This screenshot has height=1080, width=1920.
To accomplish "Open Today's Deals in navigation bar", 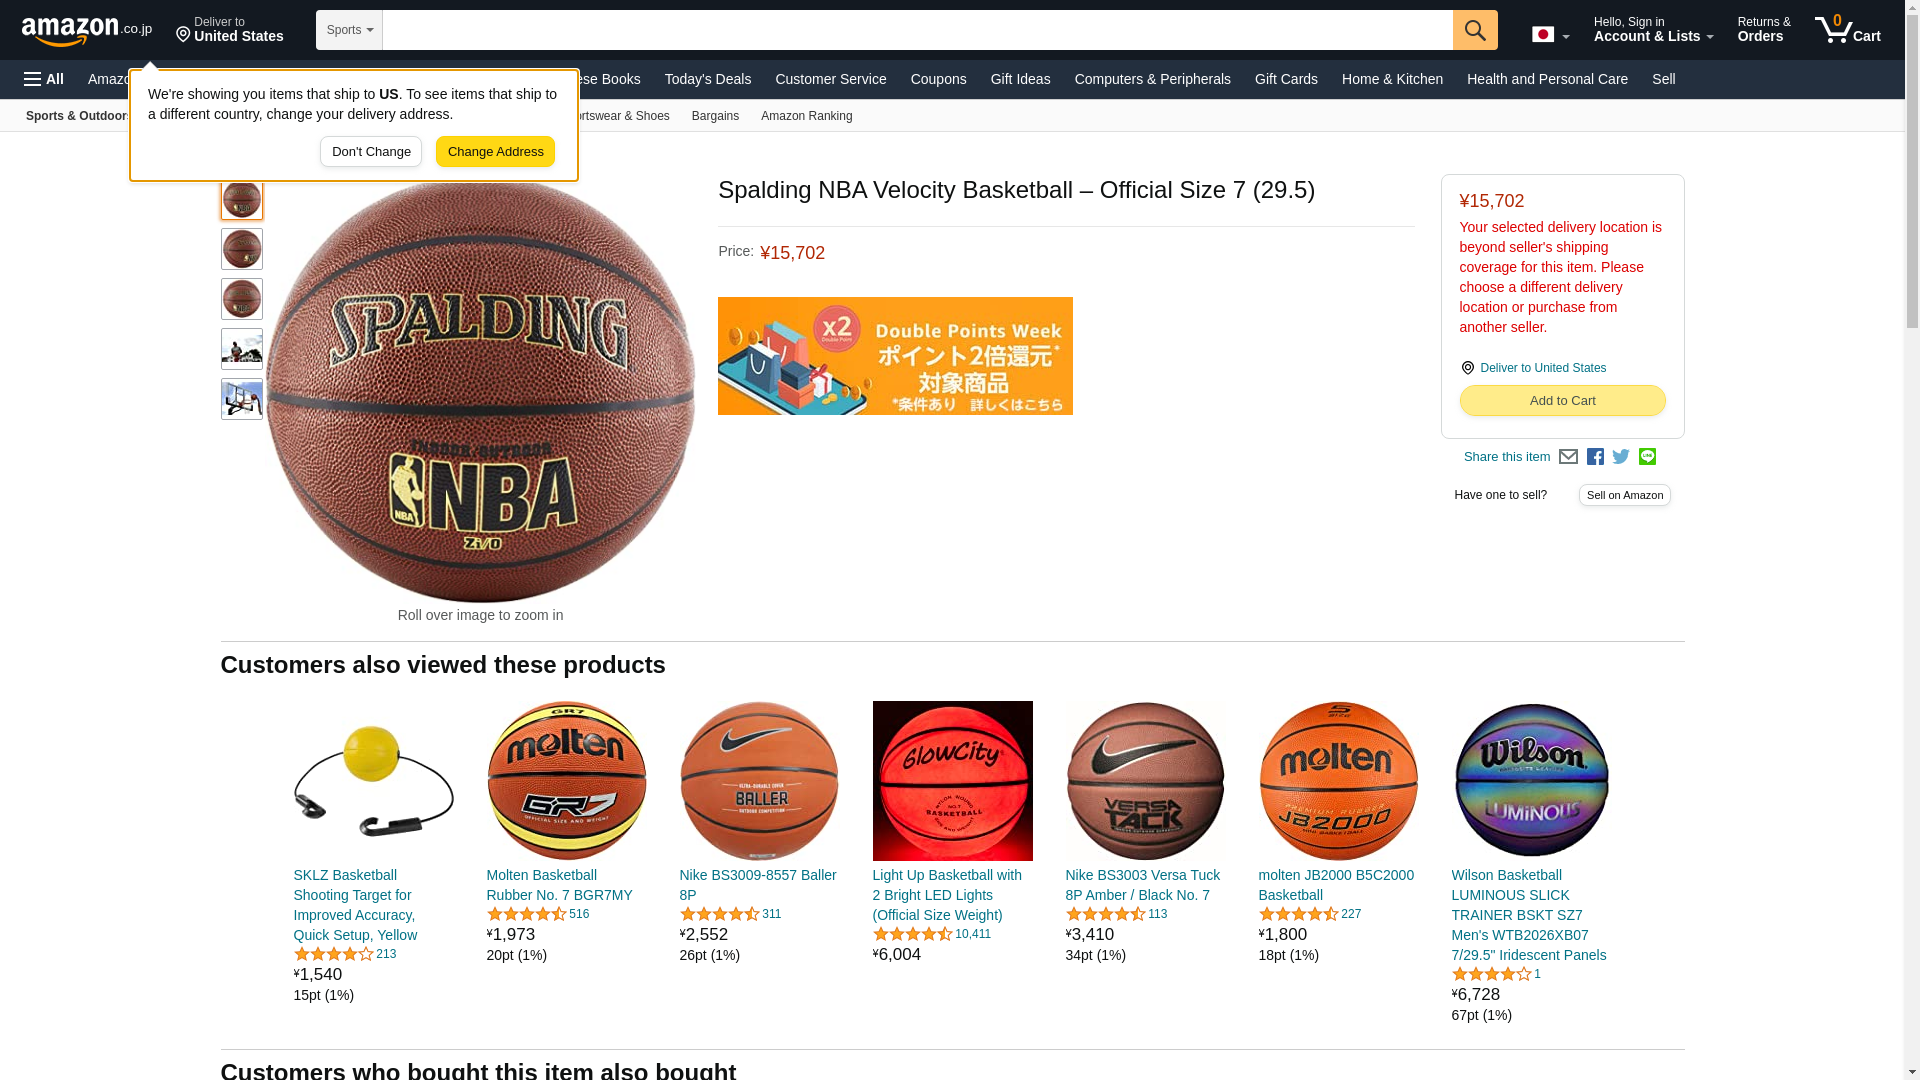I will [x=708, y=79].
